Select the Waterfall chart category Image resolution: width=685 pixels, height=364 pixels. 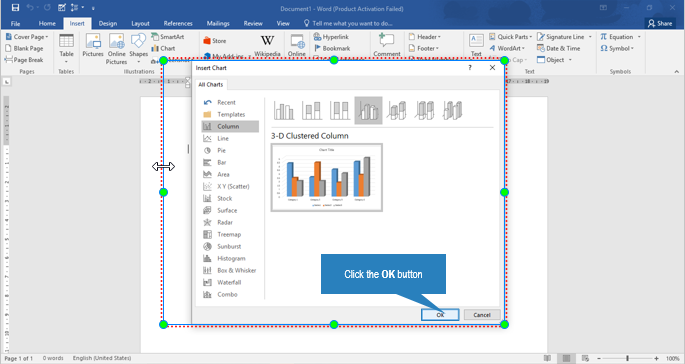click(230, 282)
